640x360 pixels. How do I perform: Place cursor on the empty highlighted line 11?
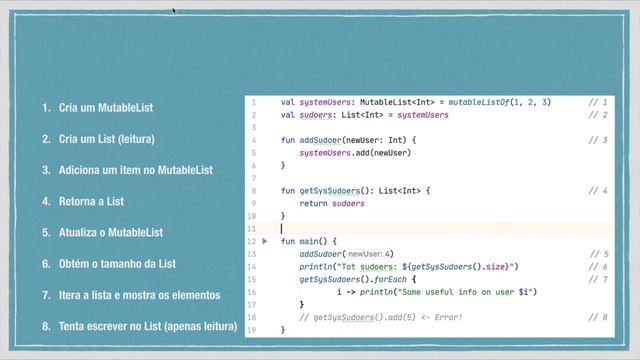[429, 229]
